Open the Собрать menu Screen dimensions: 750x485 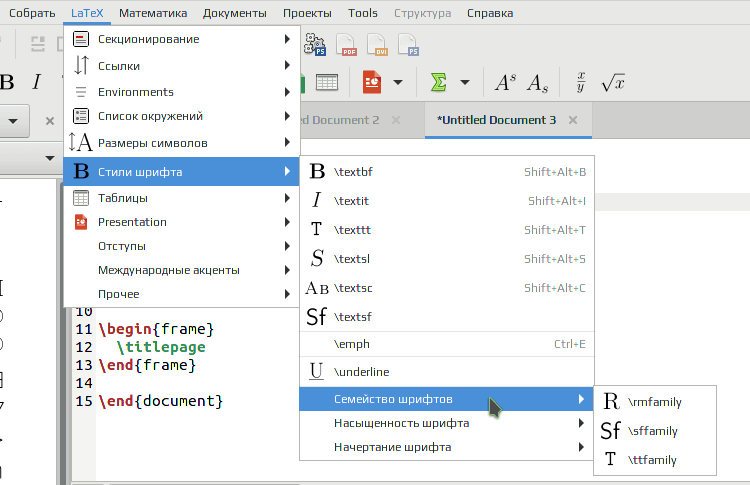tap(32, 13)
